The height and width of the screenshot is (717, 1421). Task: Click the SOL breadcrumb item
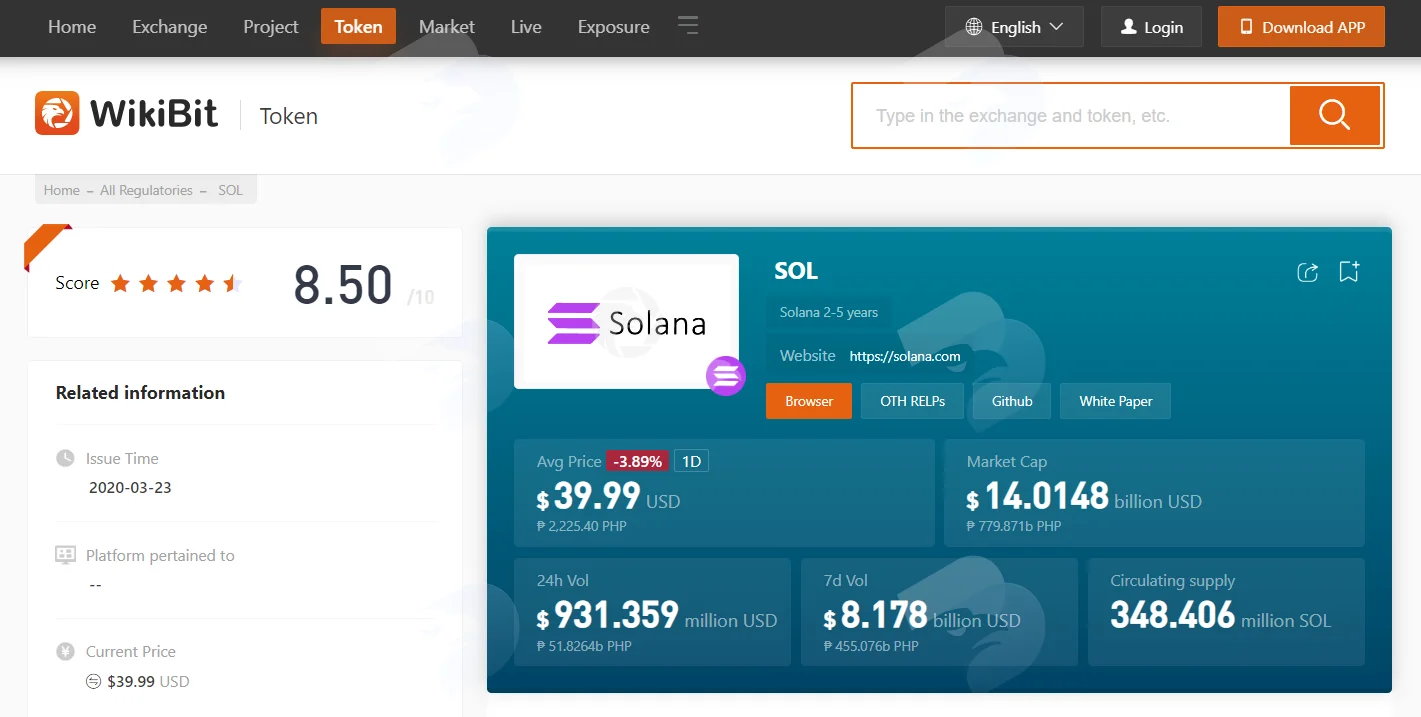coord(230,190)
